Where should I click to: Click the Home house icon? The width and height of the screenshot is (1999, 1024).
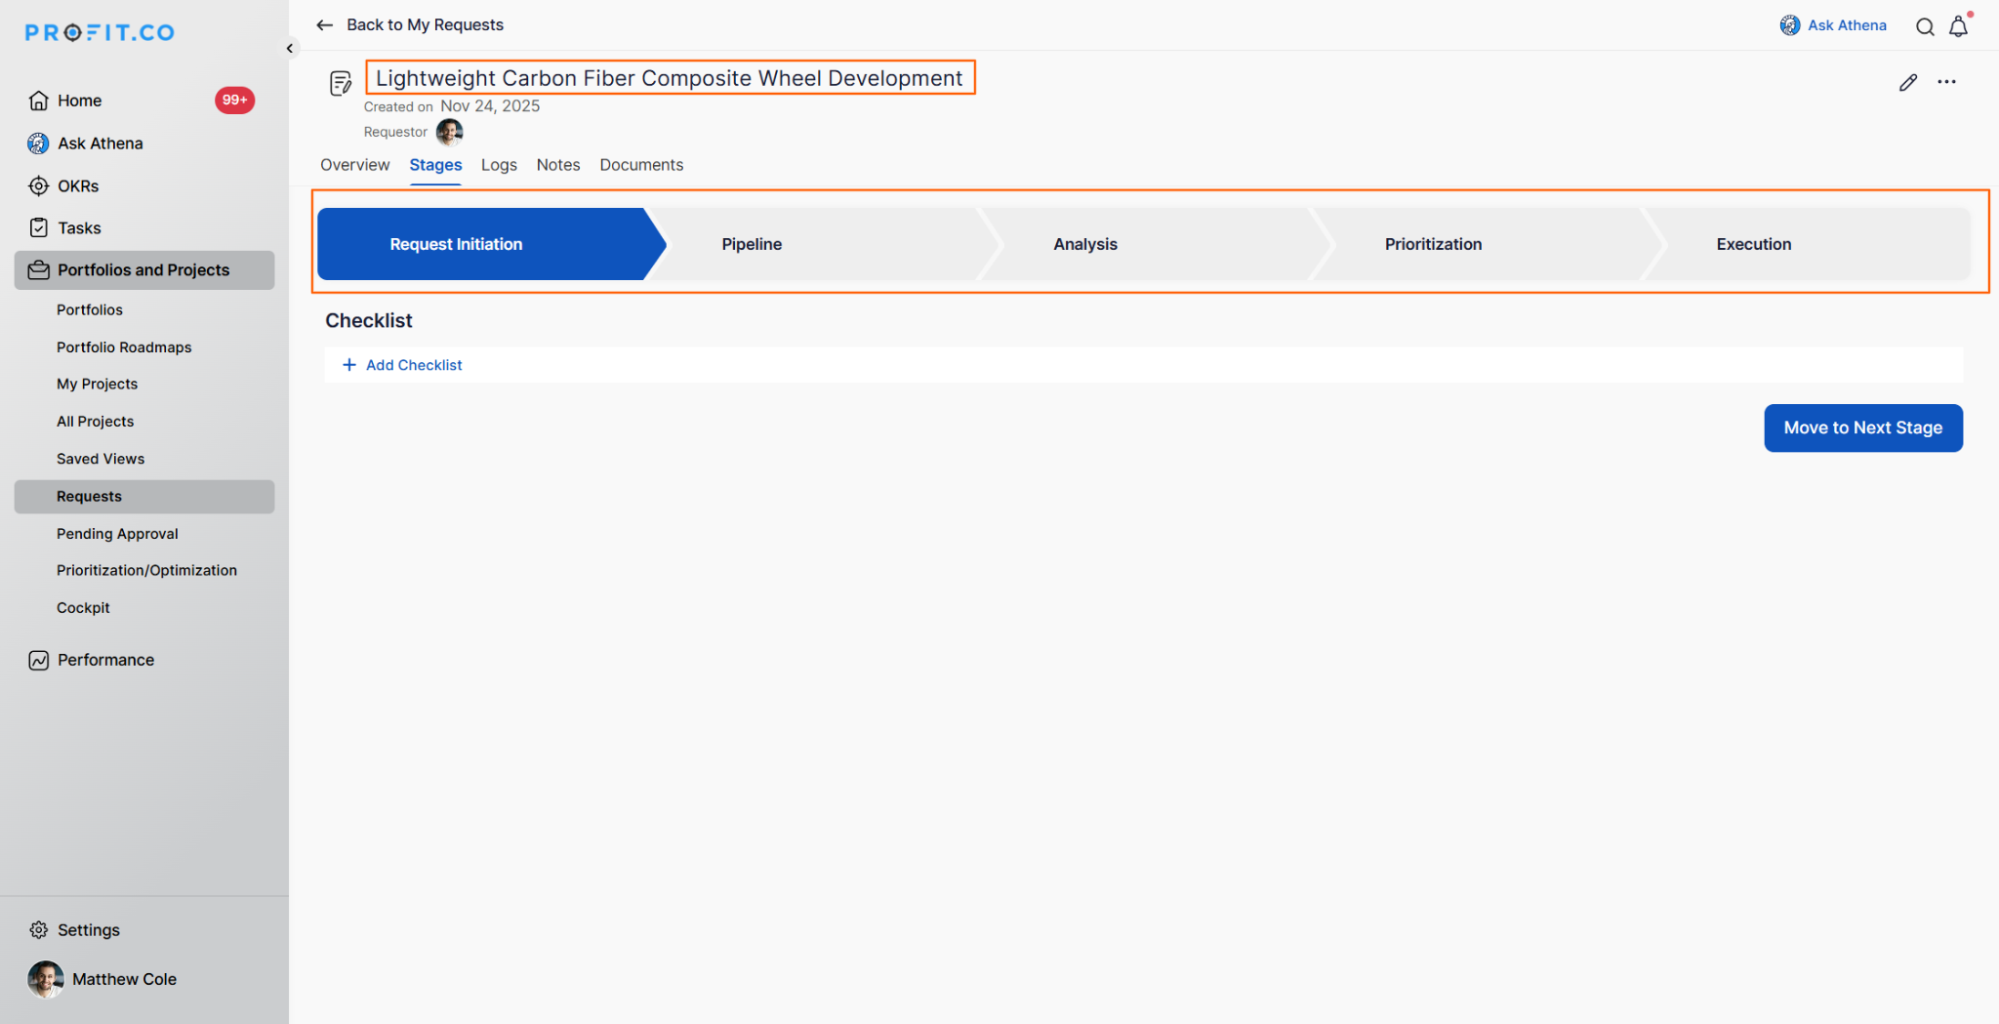coord(39,101)
